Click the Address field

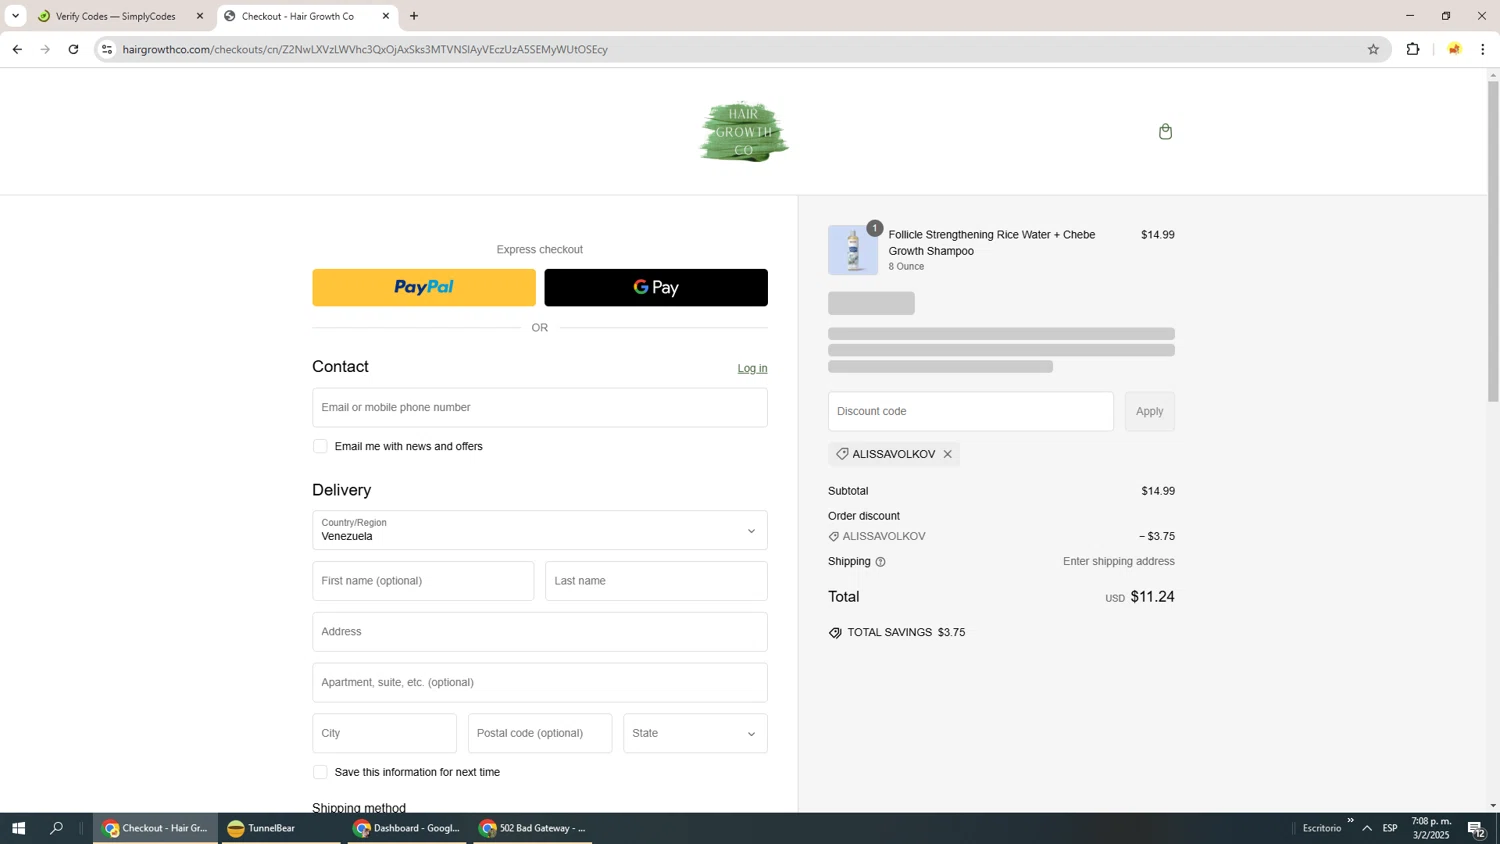coord(540,632)
